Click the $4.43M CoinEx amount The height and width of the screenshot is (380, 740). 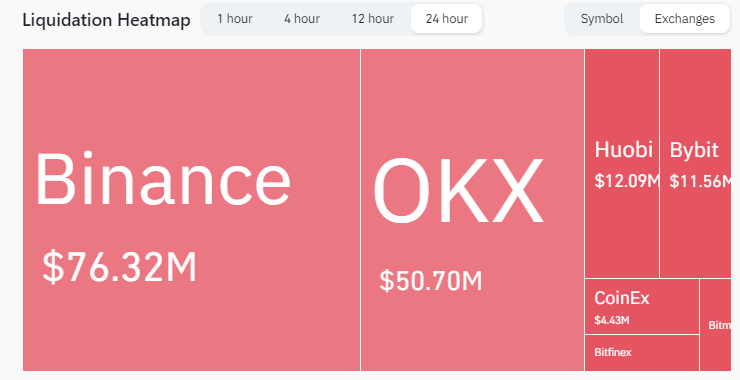pyautogui.click(x=612, y=321)
